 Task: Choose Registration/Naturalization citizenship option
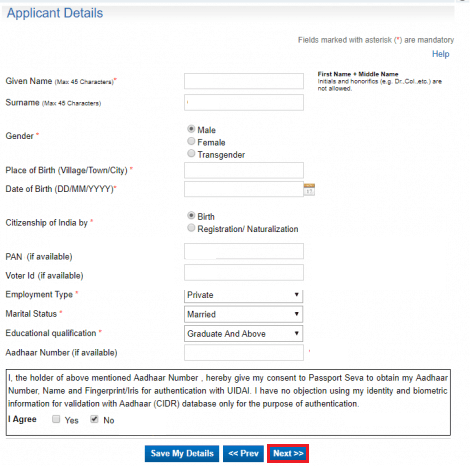(x=191, y=228)
